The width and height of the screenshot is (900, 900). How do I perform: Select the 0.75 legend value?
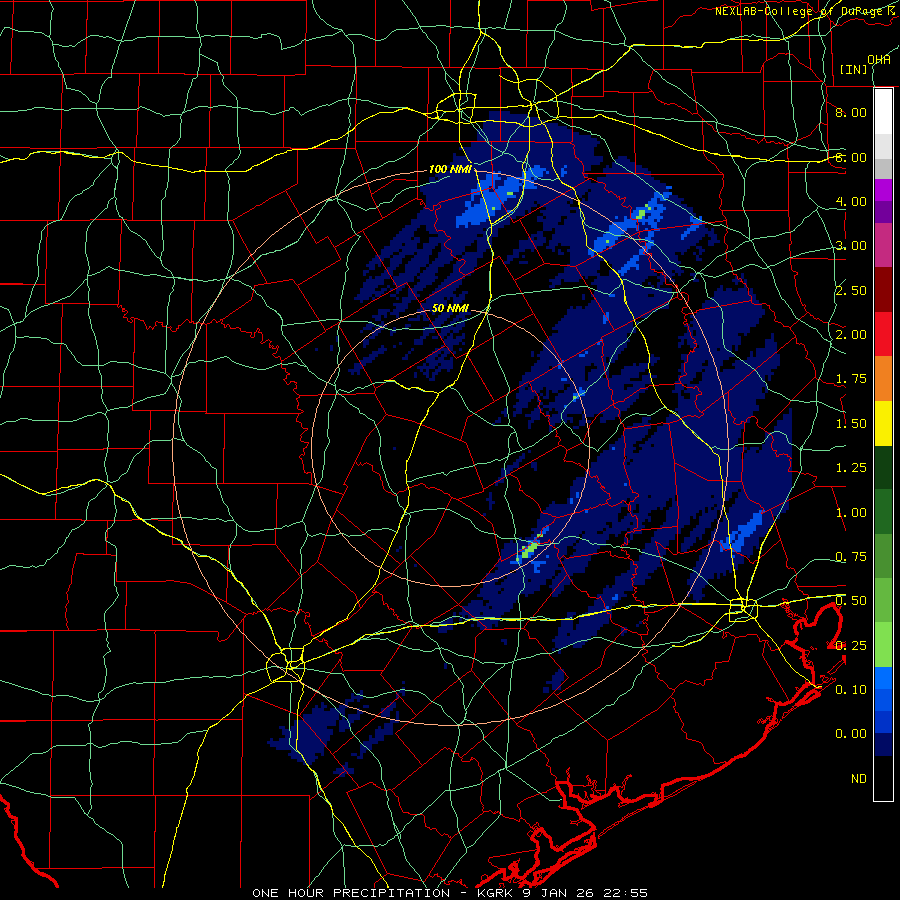pos(851,557)
